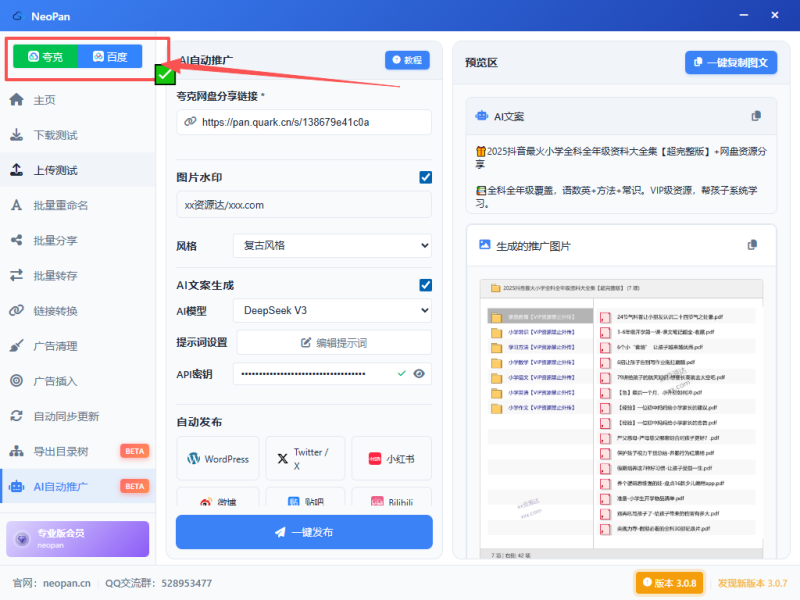Select WordPress publish platform
Screen dimensions: 800x600
coord(217,459)
